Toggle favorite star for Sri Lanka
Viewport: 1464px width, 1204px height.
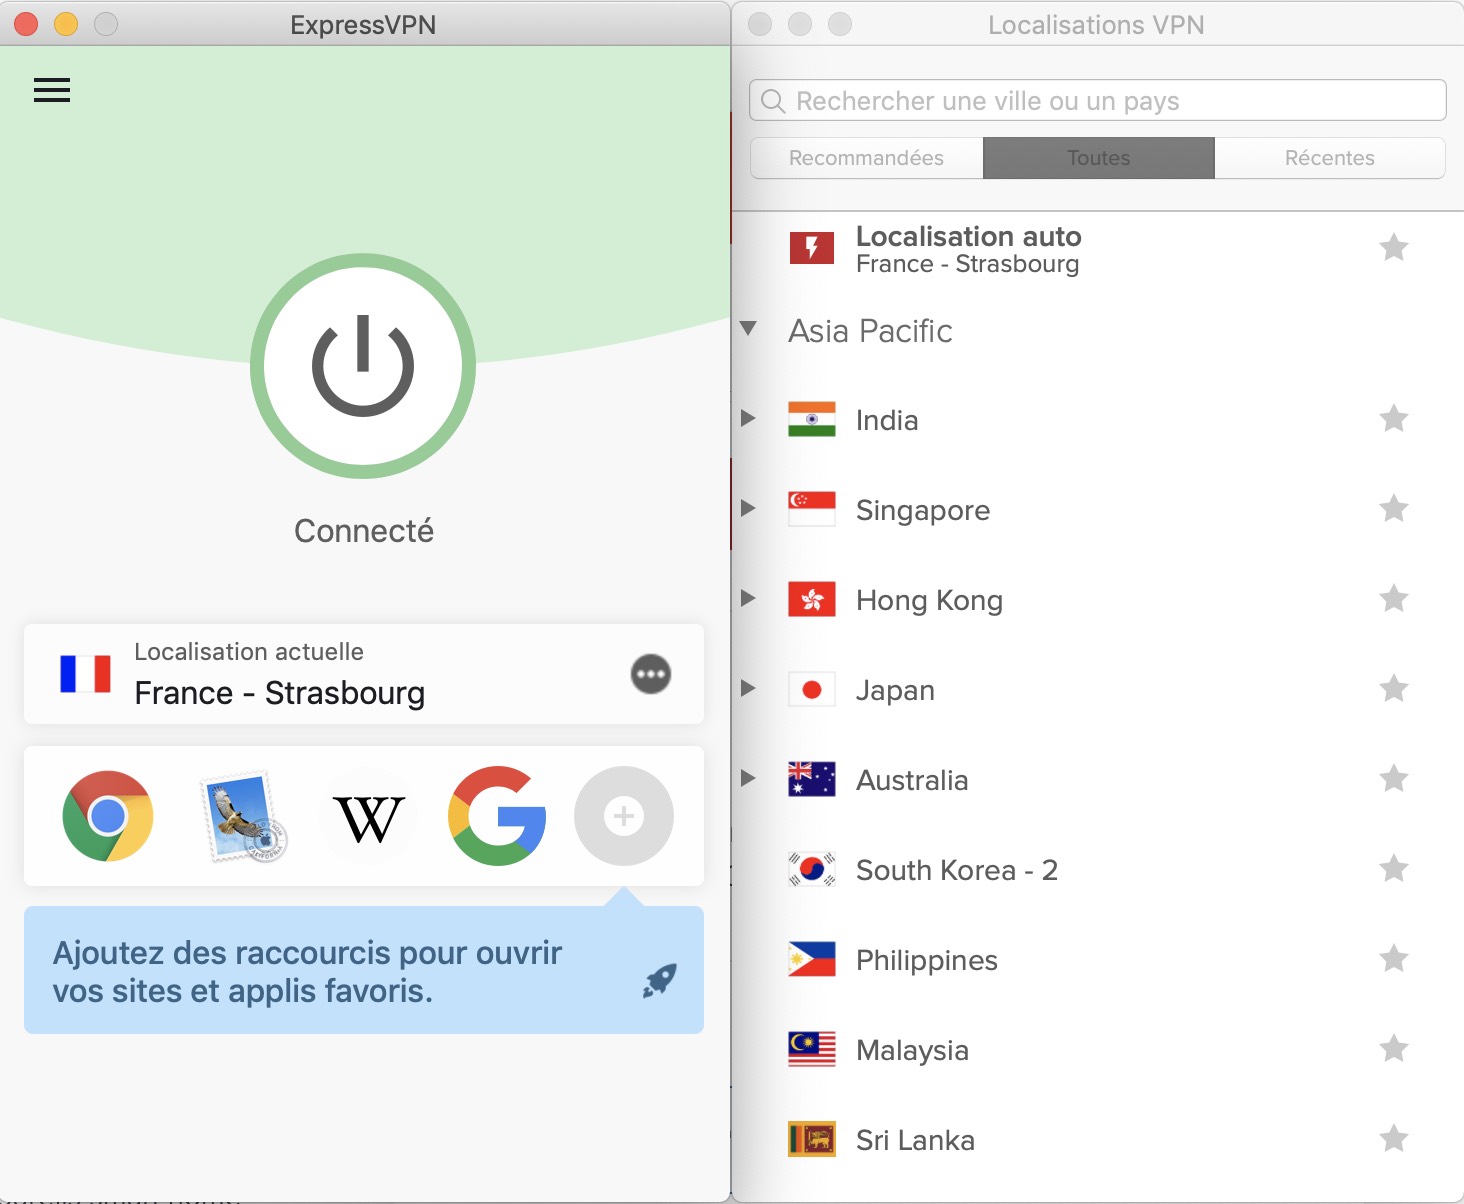(x=1394, y=1138)
